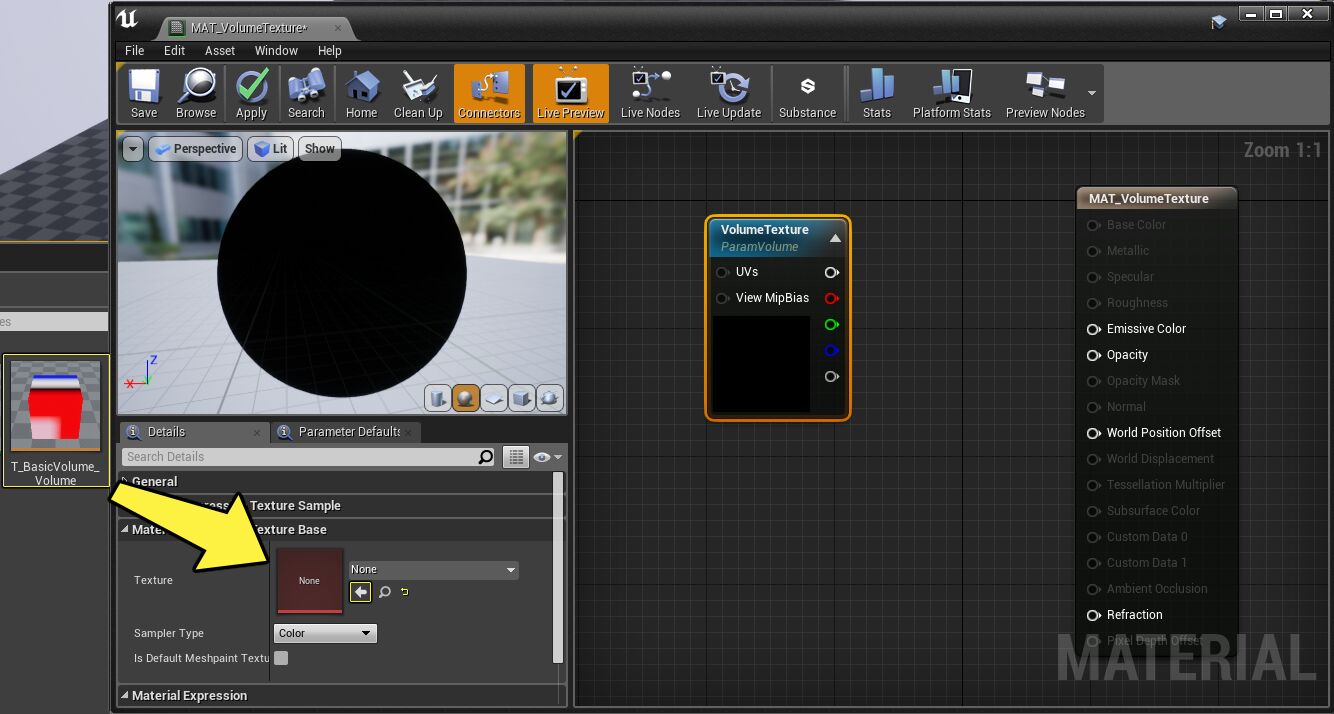Open the material Stats icon
This screenshot has width=1334, height=714.
(876, 94)
